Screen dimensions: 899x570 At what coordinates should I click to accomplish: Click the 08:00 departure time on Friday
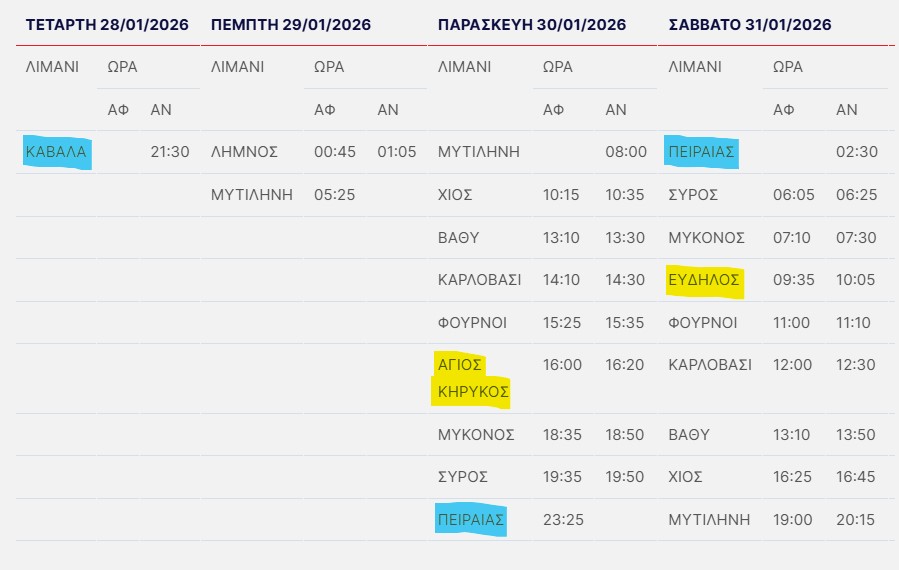(626, 153)
